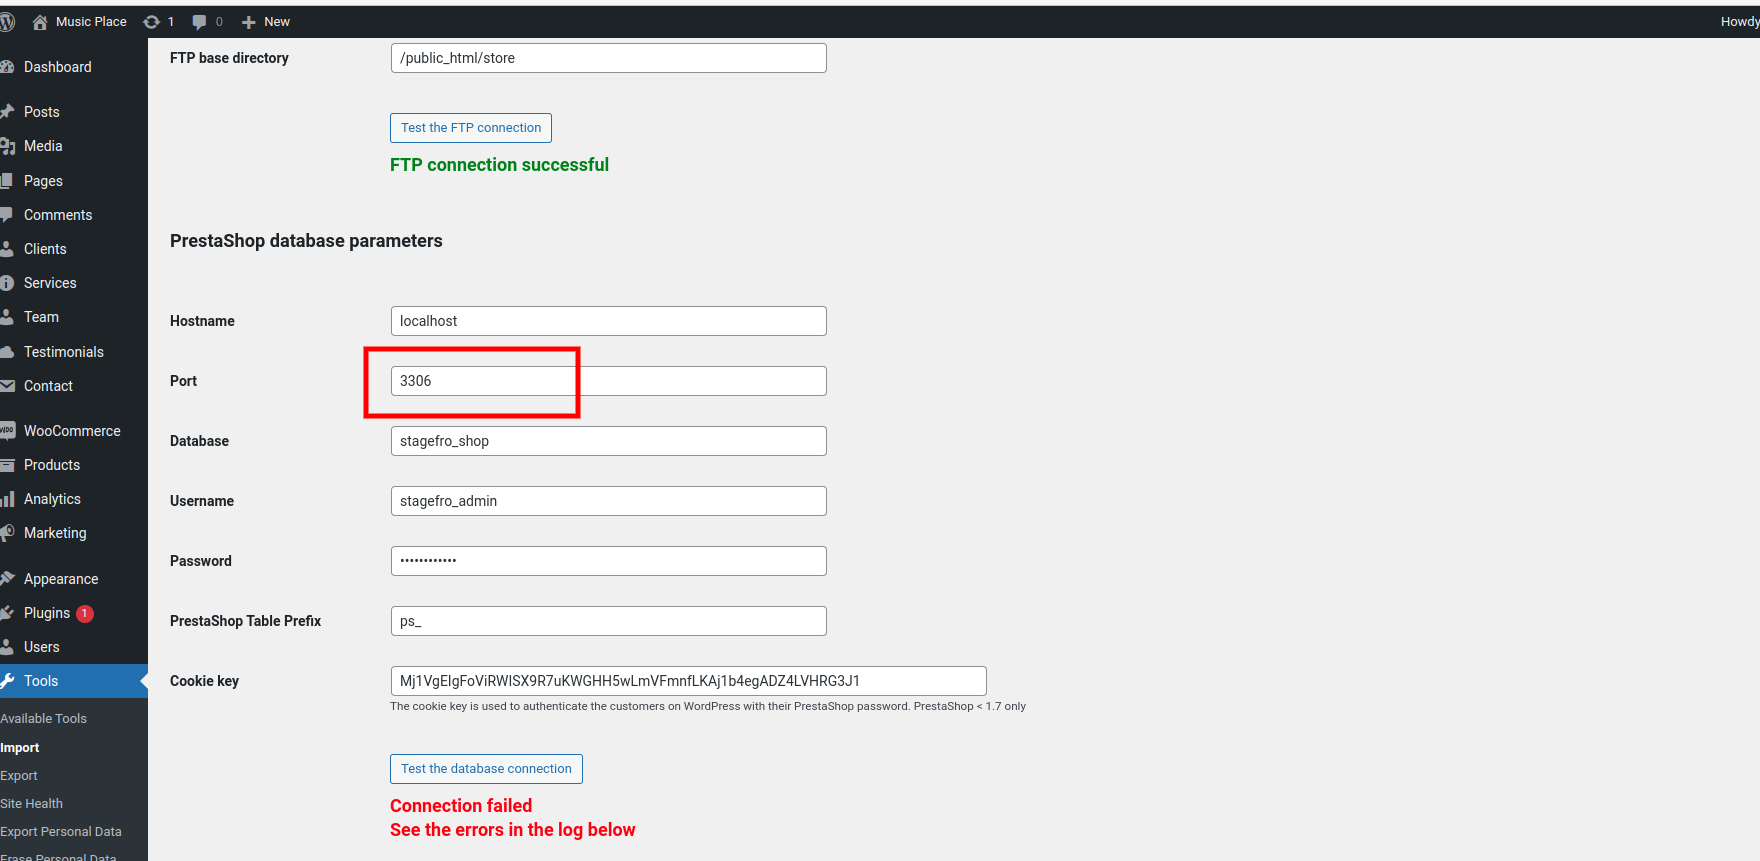Click the Marketing megaphone icon

point(7,533)
